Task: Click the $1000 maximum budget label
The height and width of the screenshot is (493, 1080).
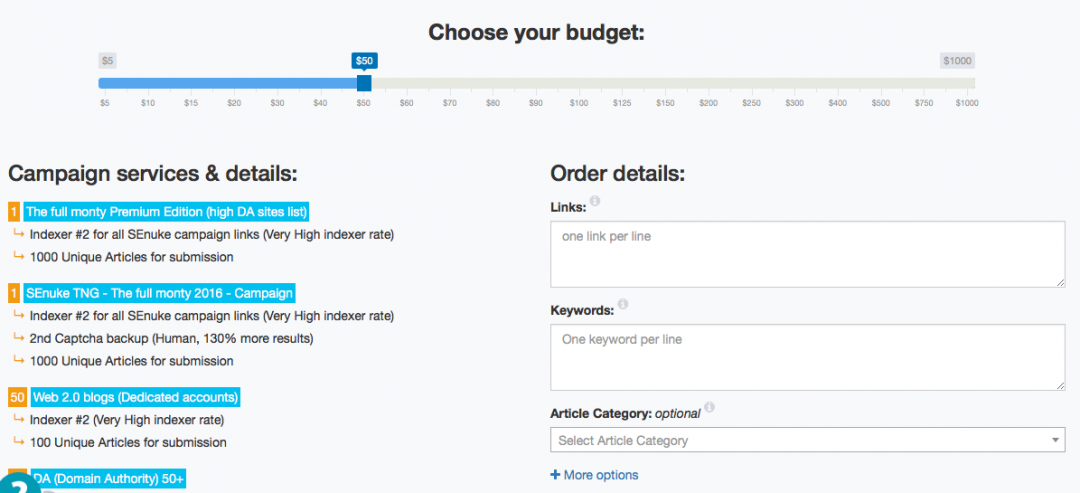Action: 957,61
